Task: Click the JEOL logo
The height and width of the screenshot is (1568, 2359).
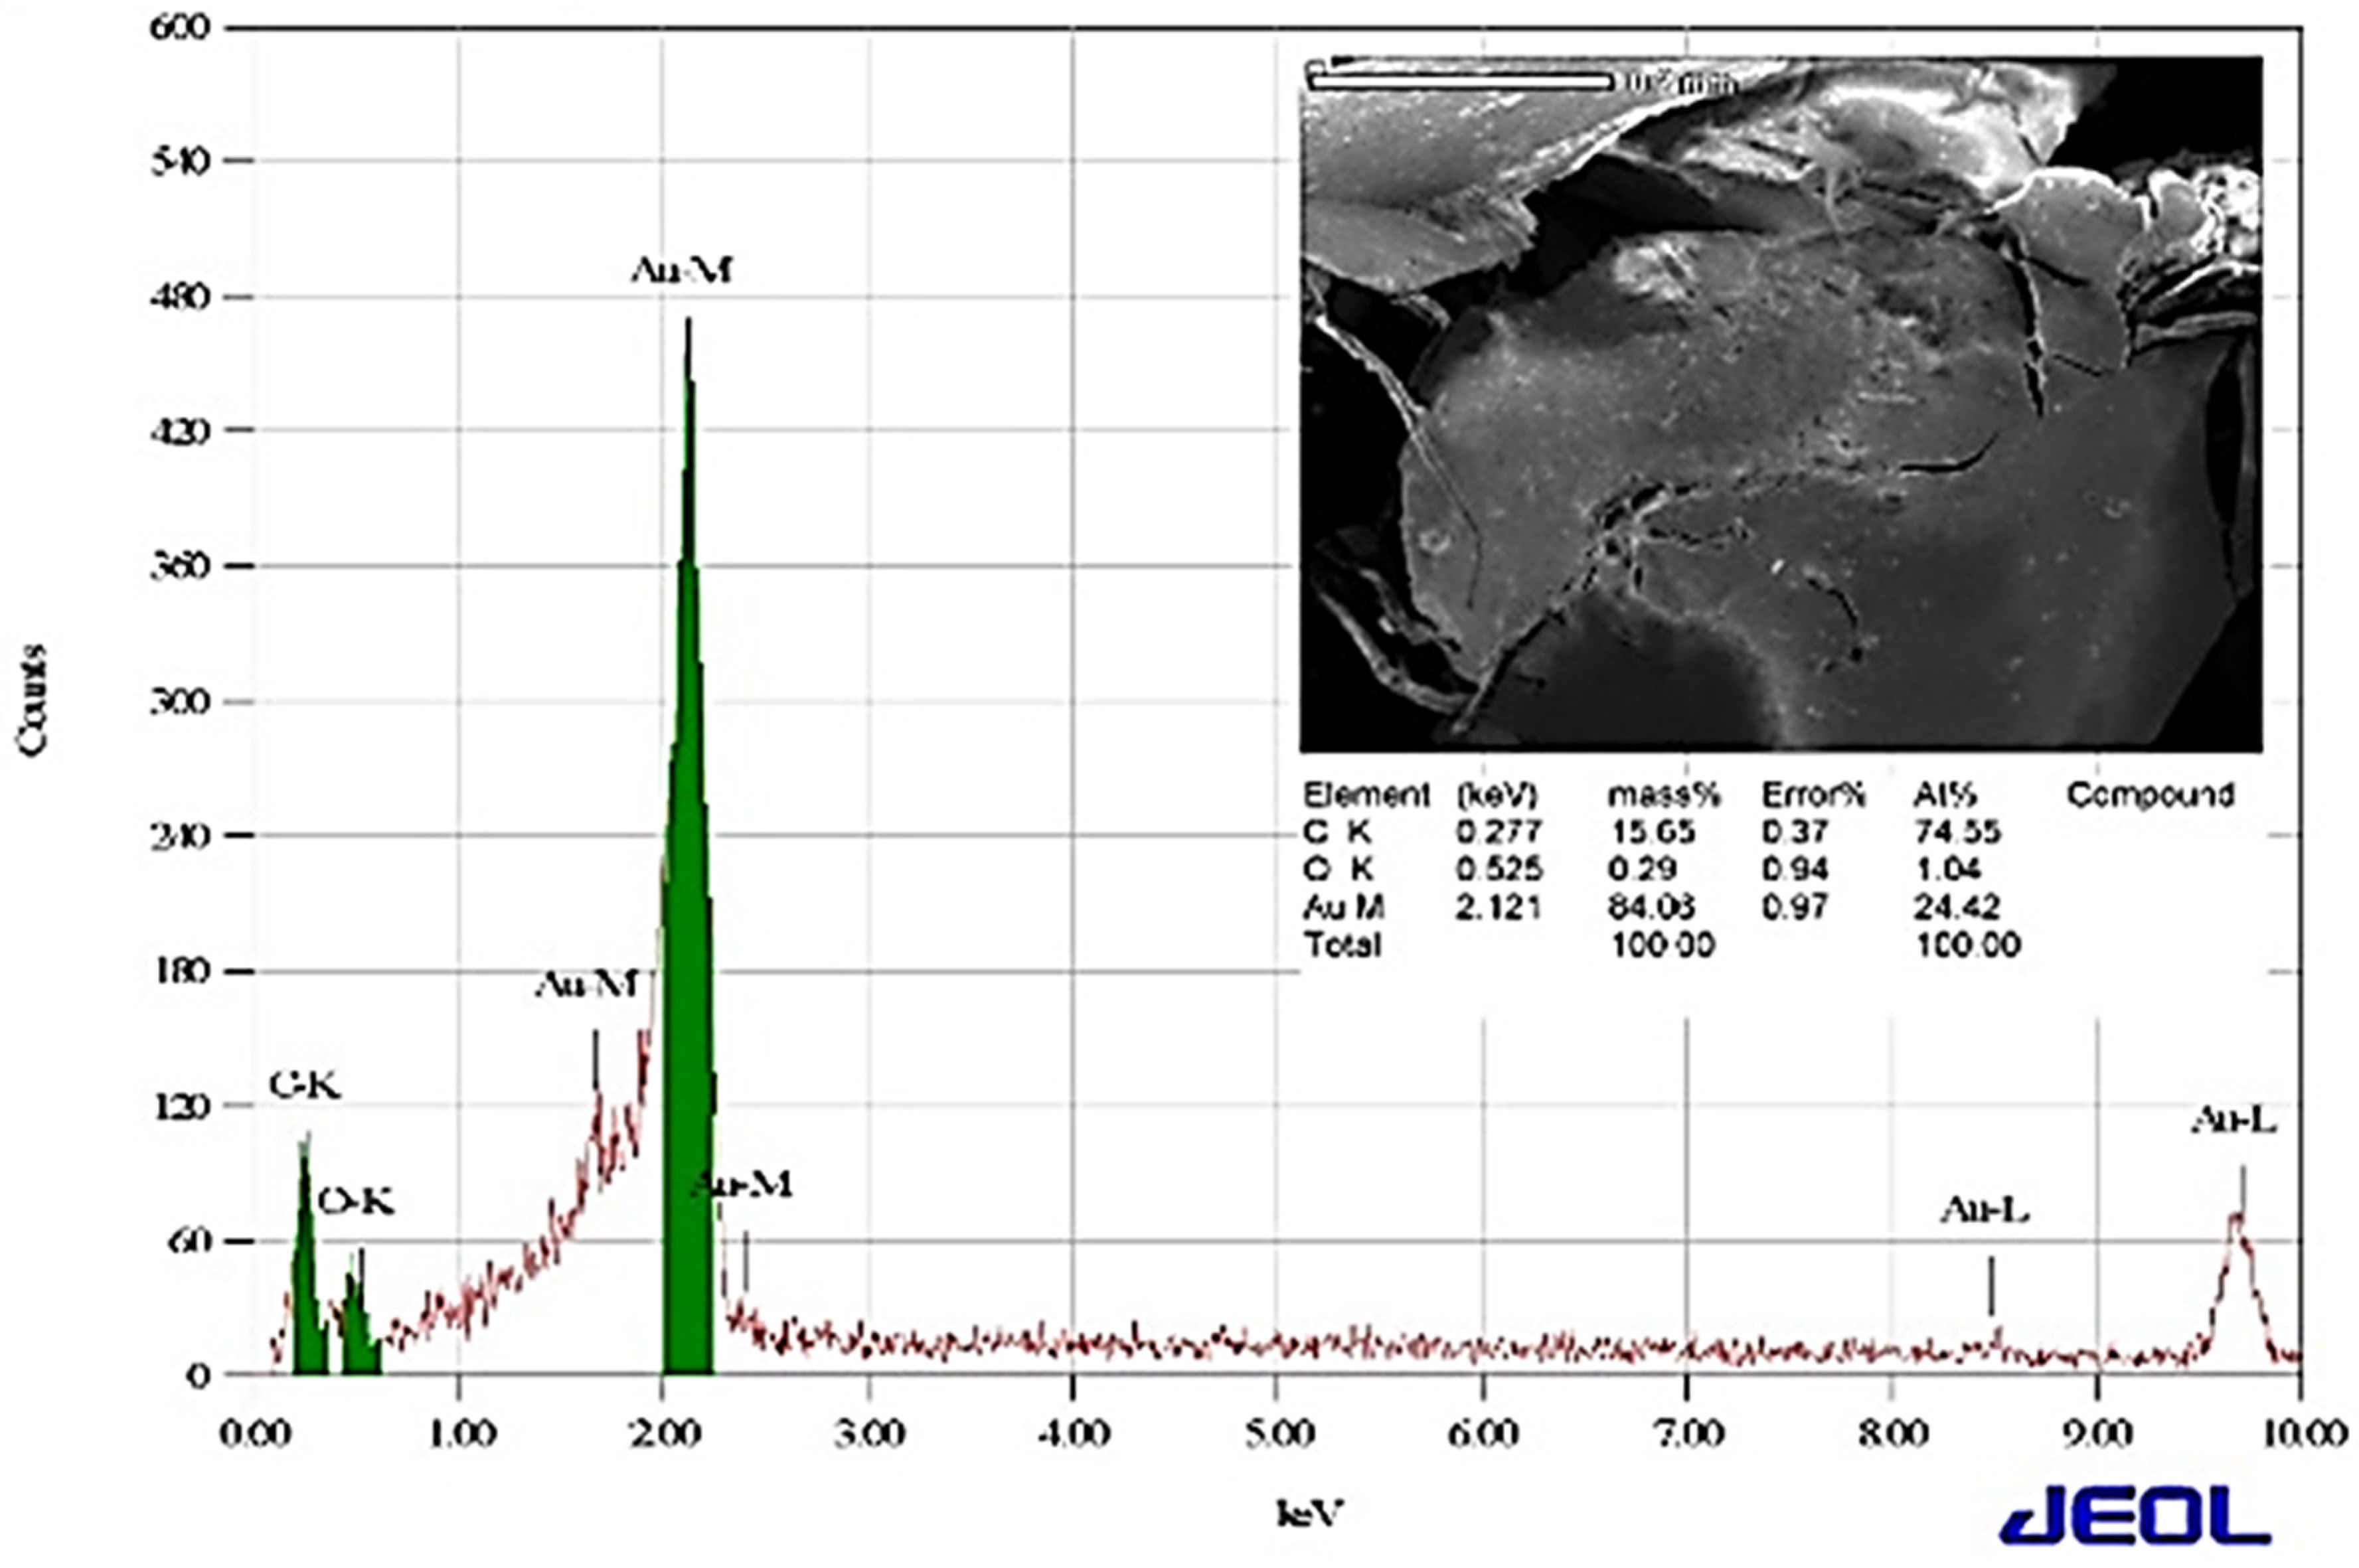Action: pos(2136,1515)
